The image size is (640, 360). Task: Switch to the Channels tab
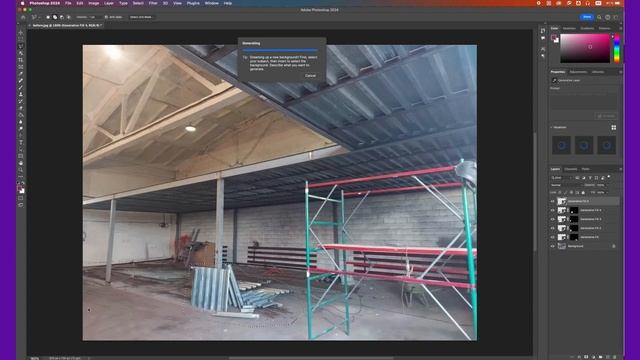click(571, 169)
